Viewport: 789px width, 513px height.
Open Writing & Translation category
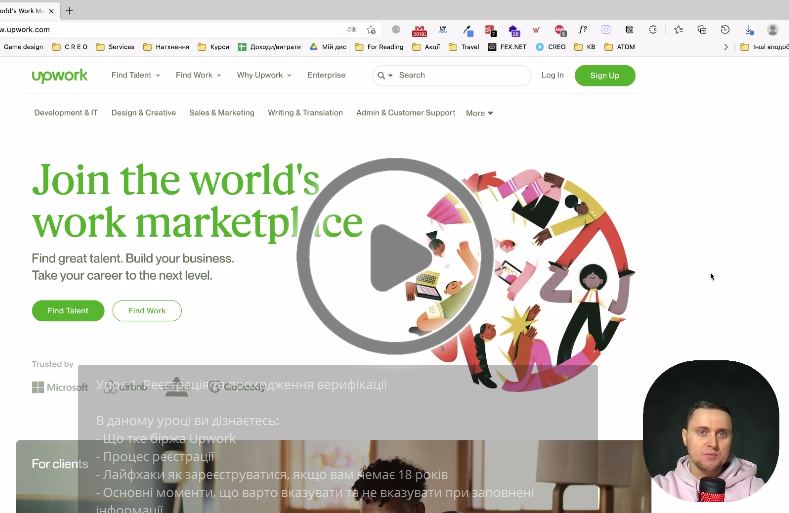point(305,113)
